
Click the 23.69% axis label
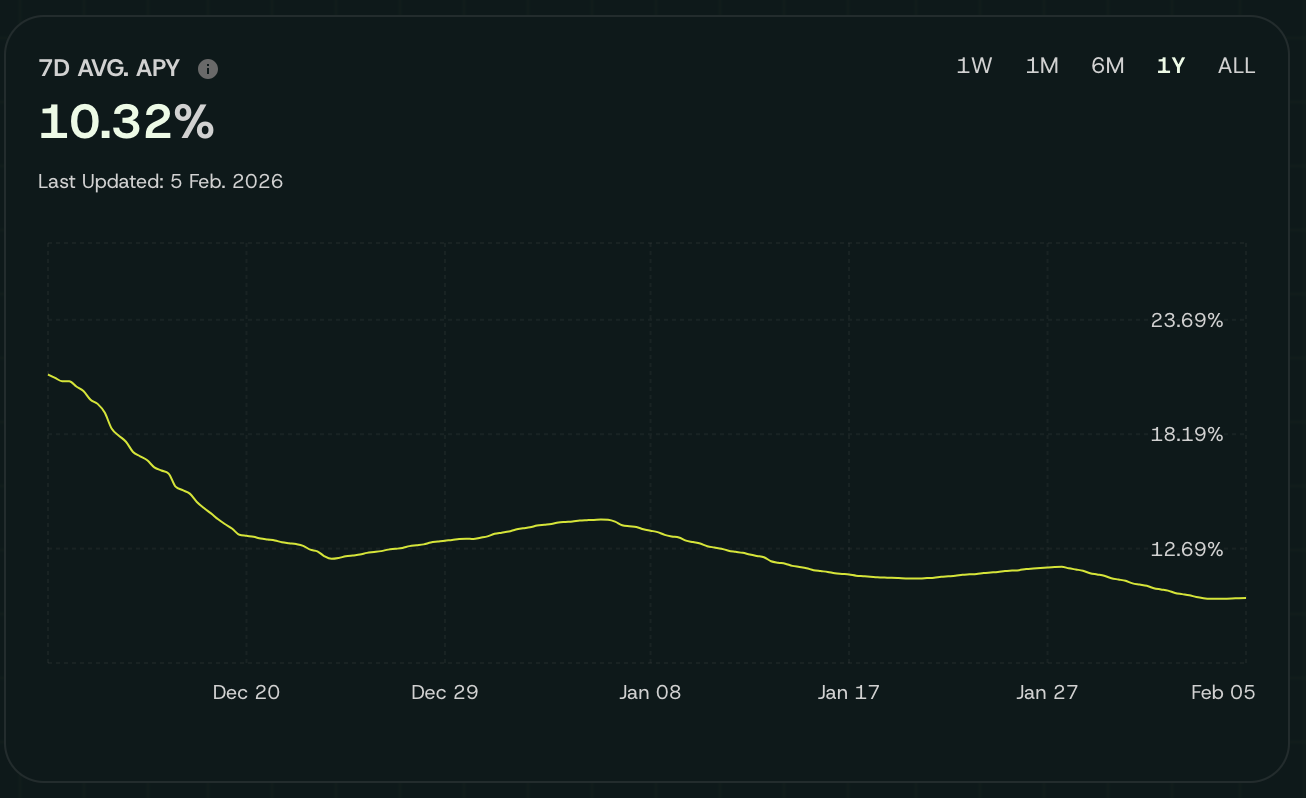click(1187, 320)
